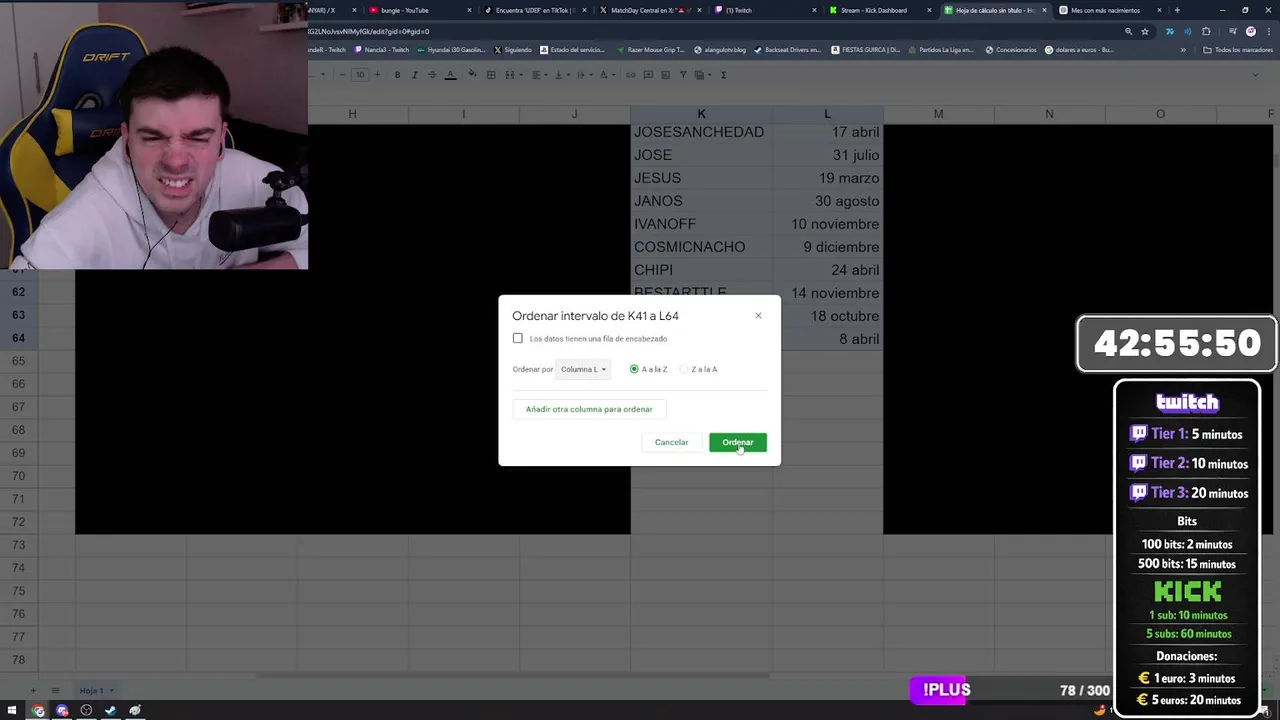The width and height of the screenshot is (1280, 720).
Task: Open the fill color bucket tool
Action: tap(472, 75)
